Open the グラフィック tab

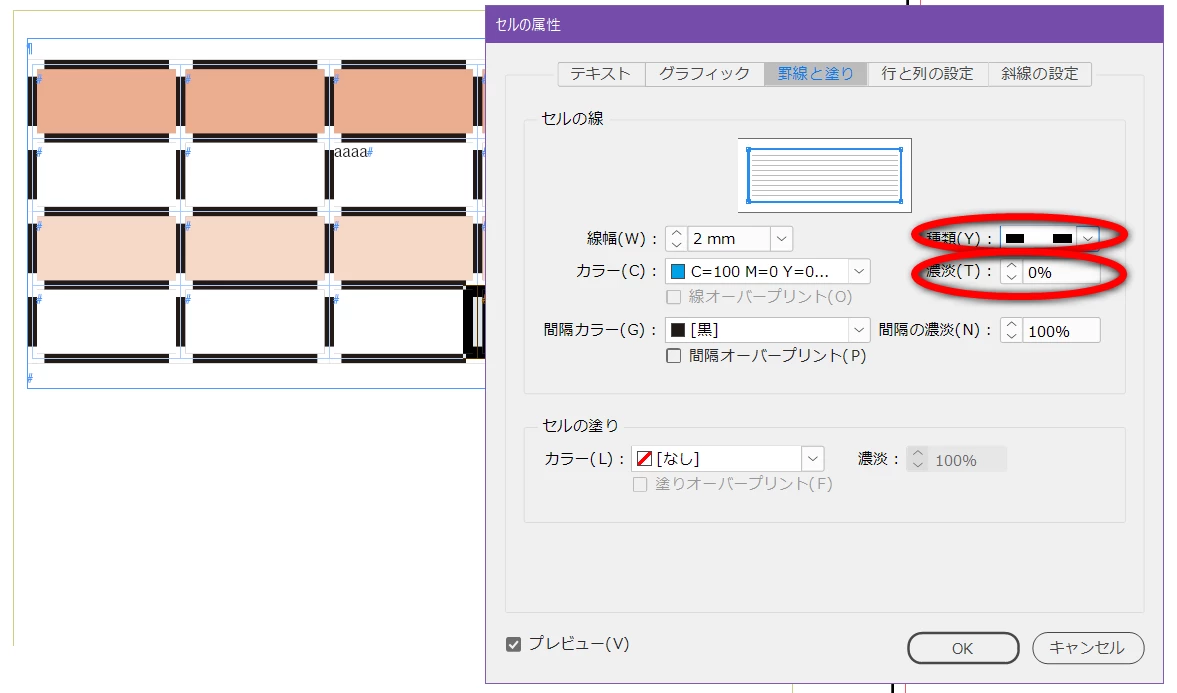(704, 74)
